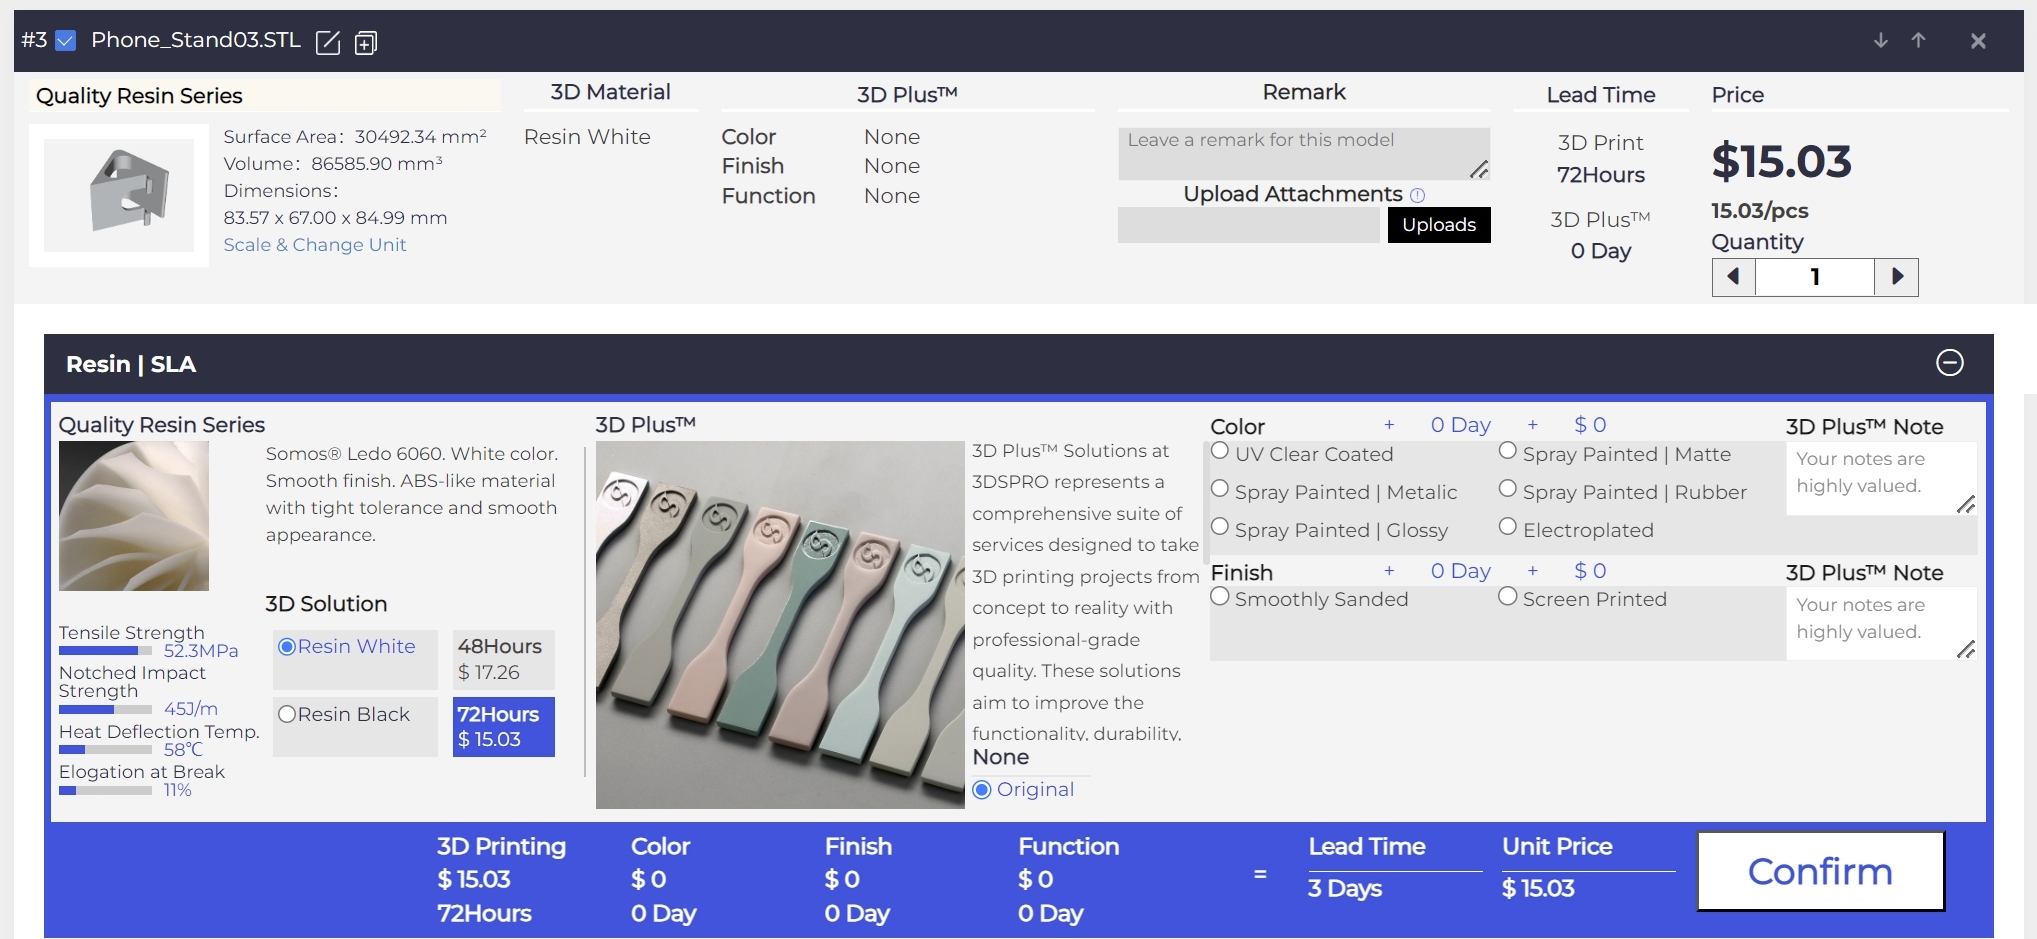Viewport: 2037px width, 939px height.
Task: Uncheck the model #3 selection checkbox
Action: point(66,41)
